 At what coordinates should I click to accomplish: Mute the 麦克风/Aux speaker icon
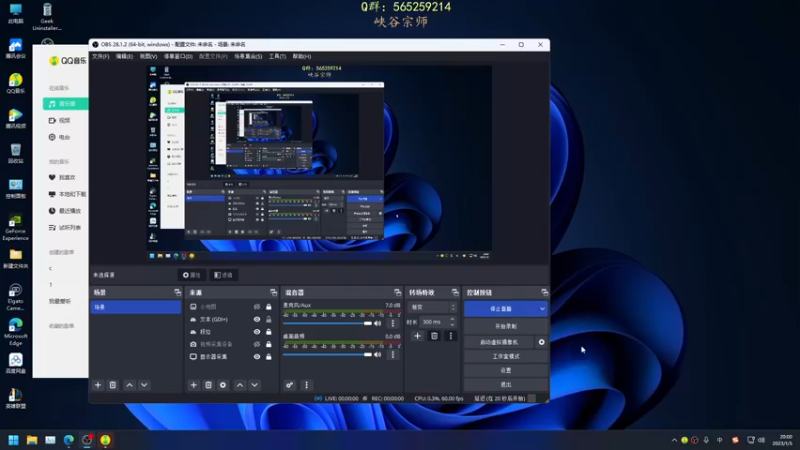tap(378, 323)
